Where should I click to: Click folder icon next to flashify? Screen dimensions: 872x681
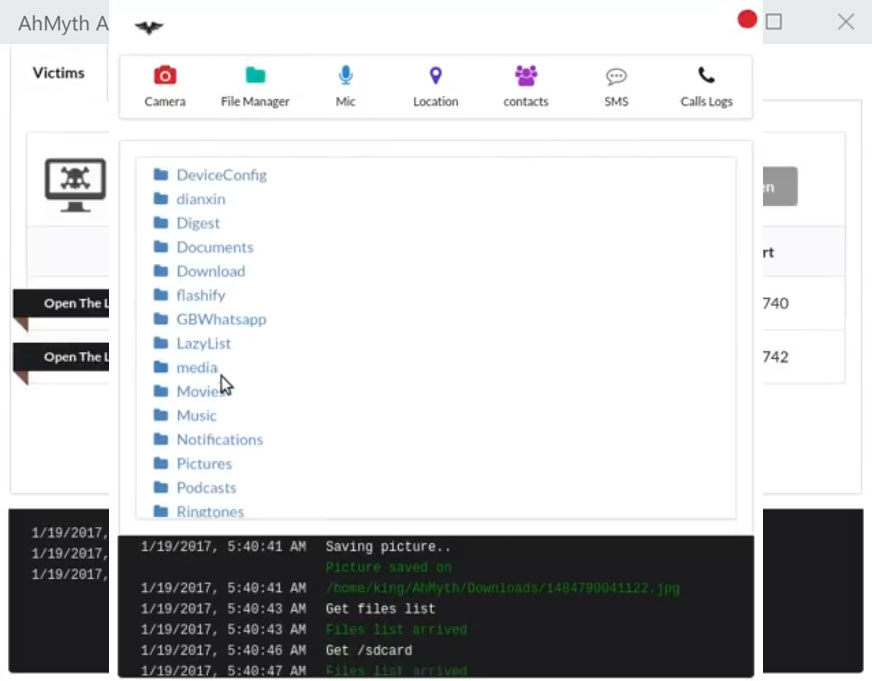161,295
